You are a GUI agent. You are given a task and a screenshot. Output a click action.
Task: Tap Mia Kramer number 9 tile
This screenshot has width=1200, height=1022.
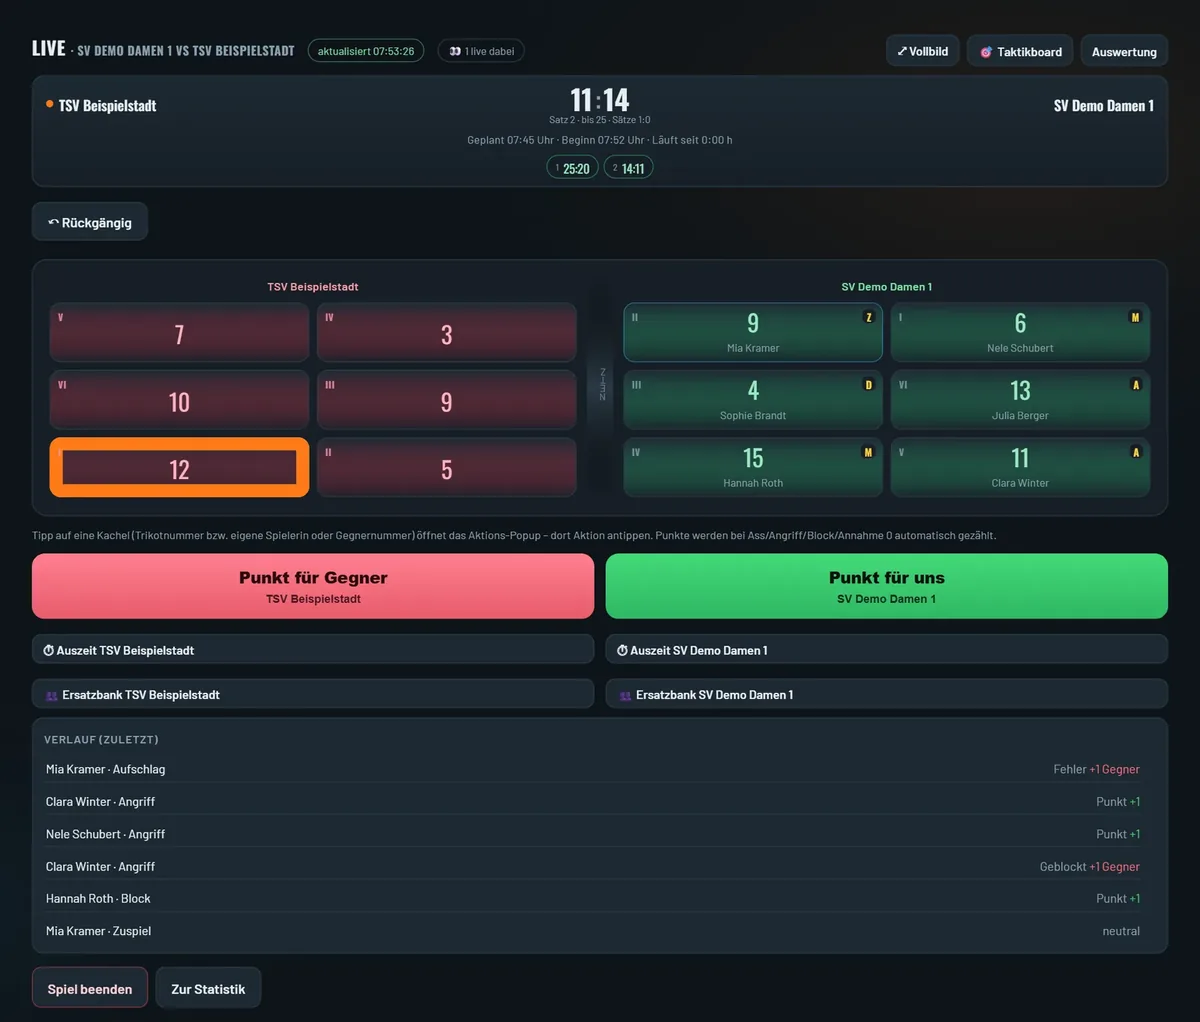point(753,332)
